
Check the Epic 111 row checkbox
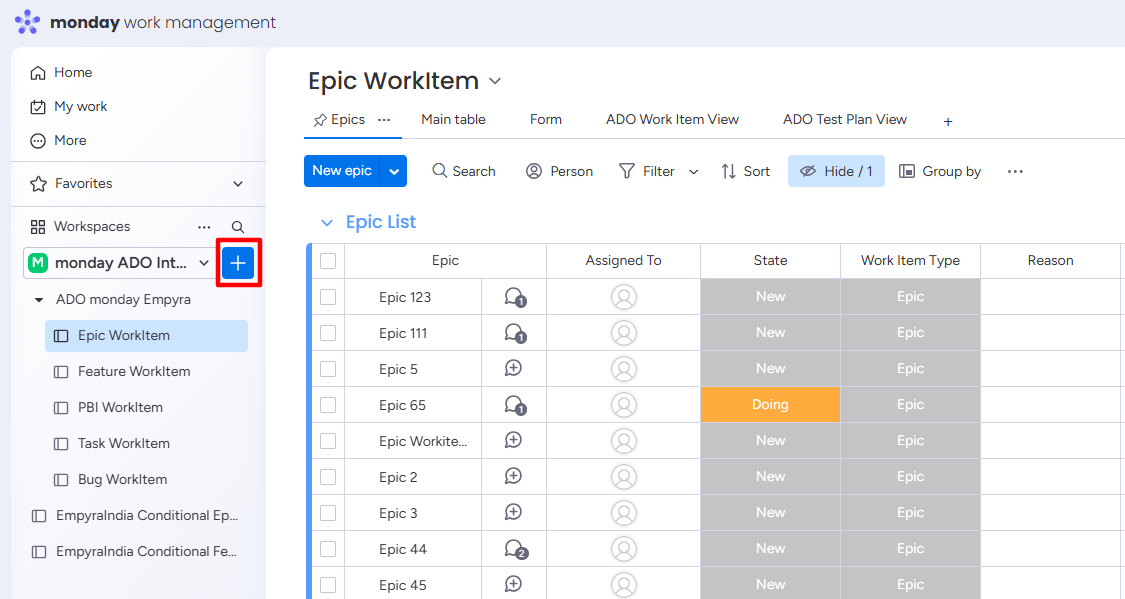[x=328, y=333]
